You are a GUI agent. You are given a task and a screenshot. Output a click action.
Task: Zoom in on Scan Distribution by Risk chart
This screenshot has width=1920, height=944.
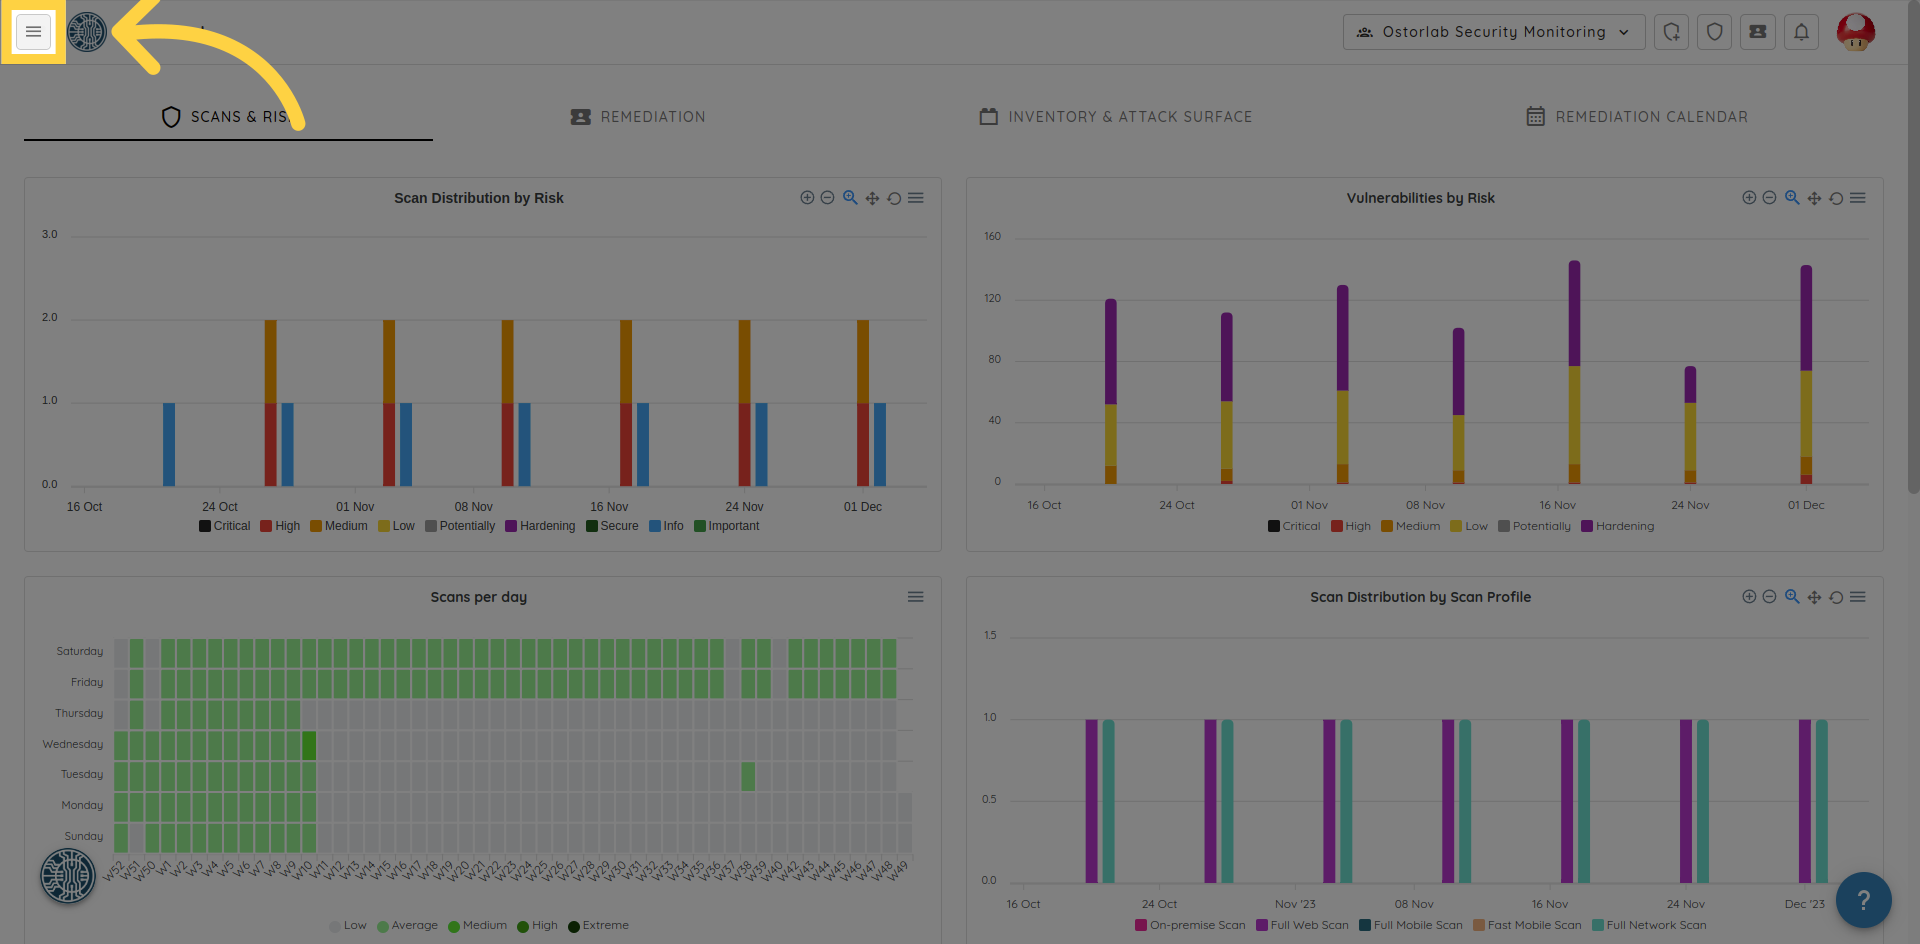tap(807, 198)
